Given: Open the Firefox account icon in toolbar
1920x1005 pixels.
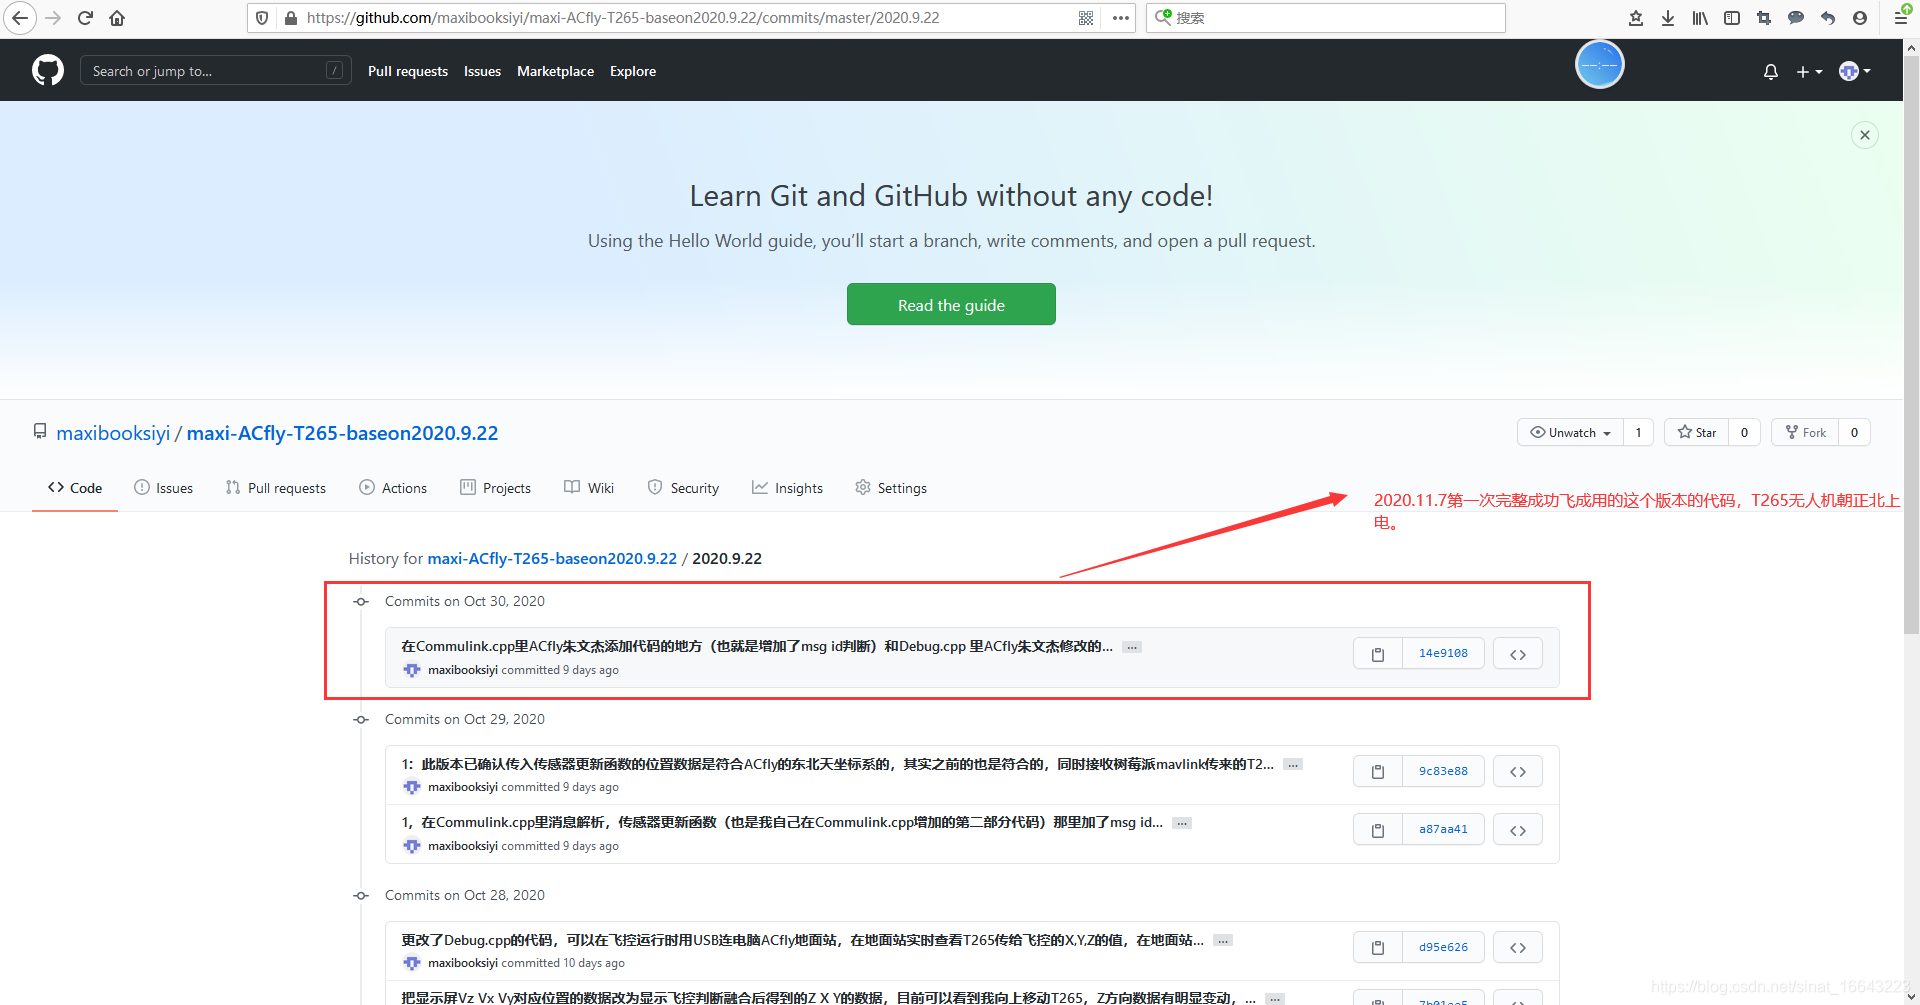Looking at the screenshot, I should tap(1860, 18).
